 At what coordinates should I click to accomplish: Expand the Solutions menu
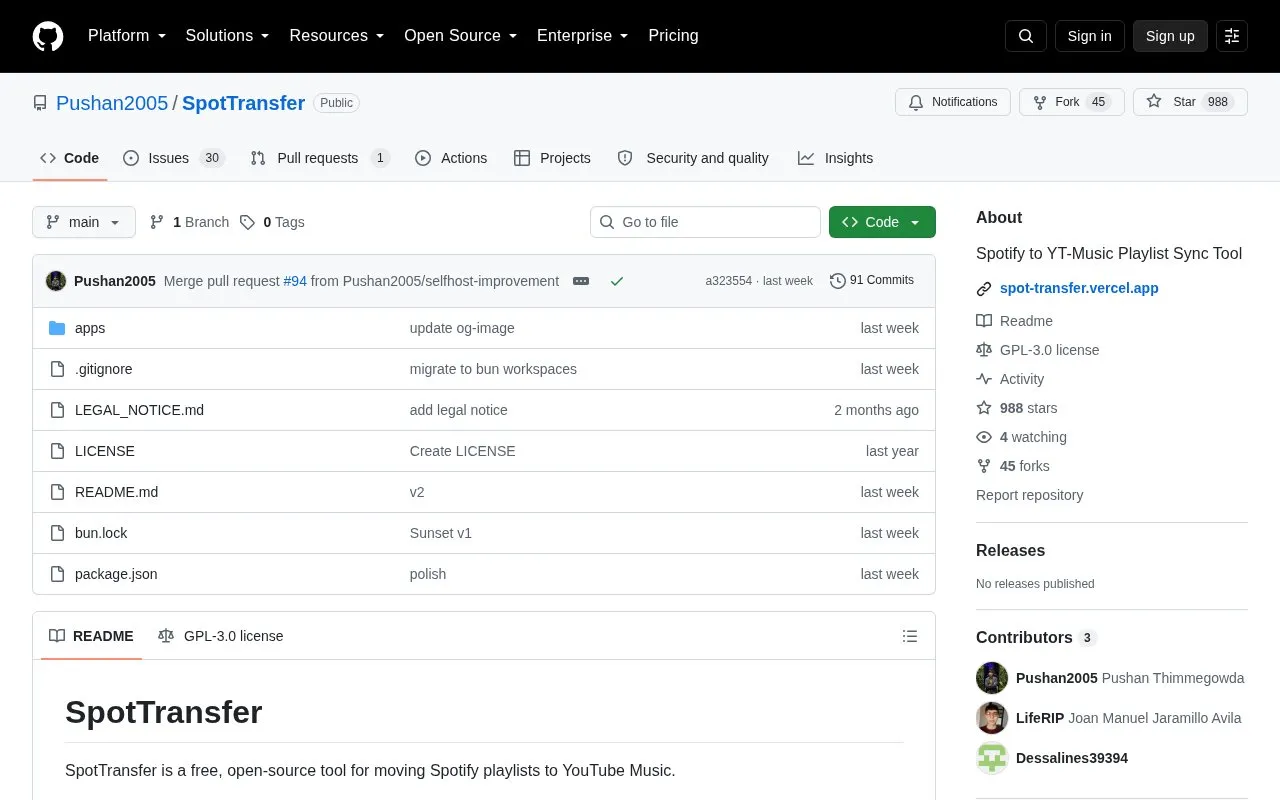(228, 36)
